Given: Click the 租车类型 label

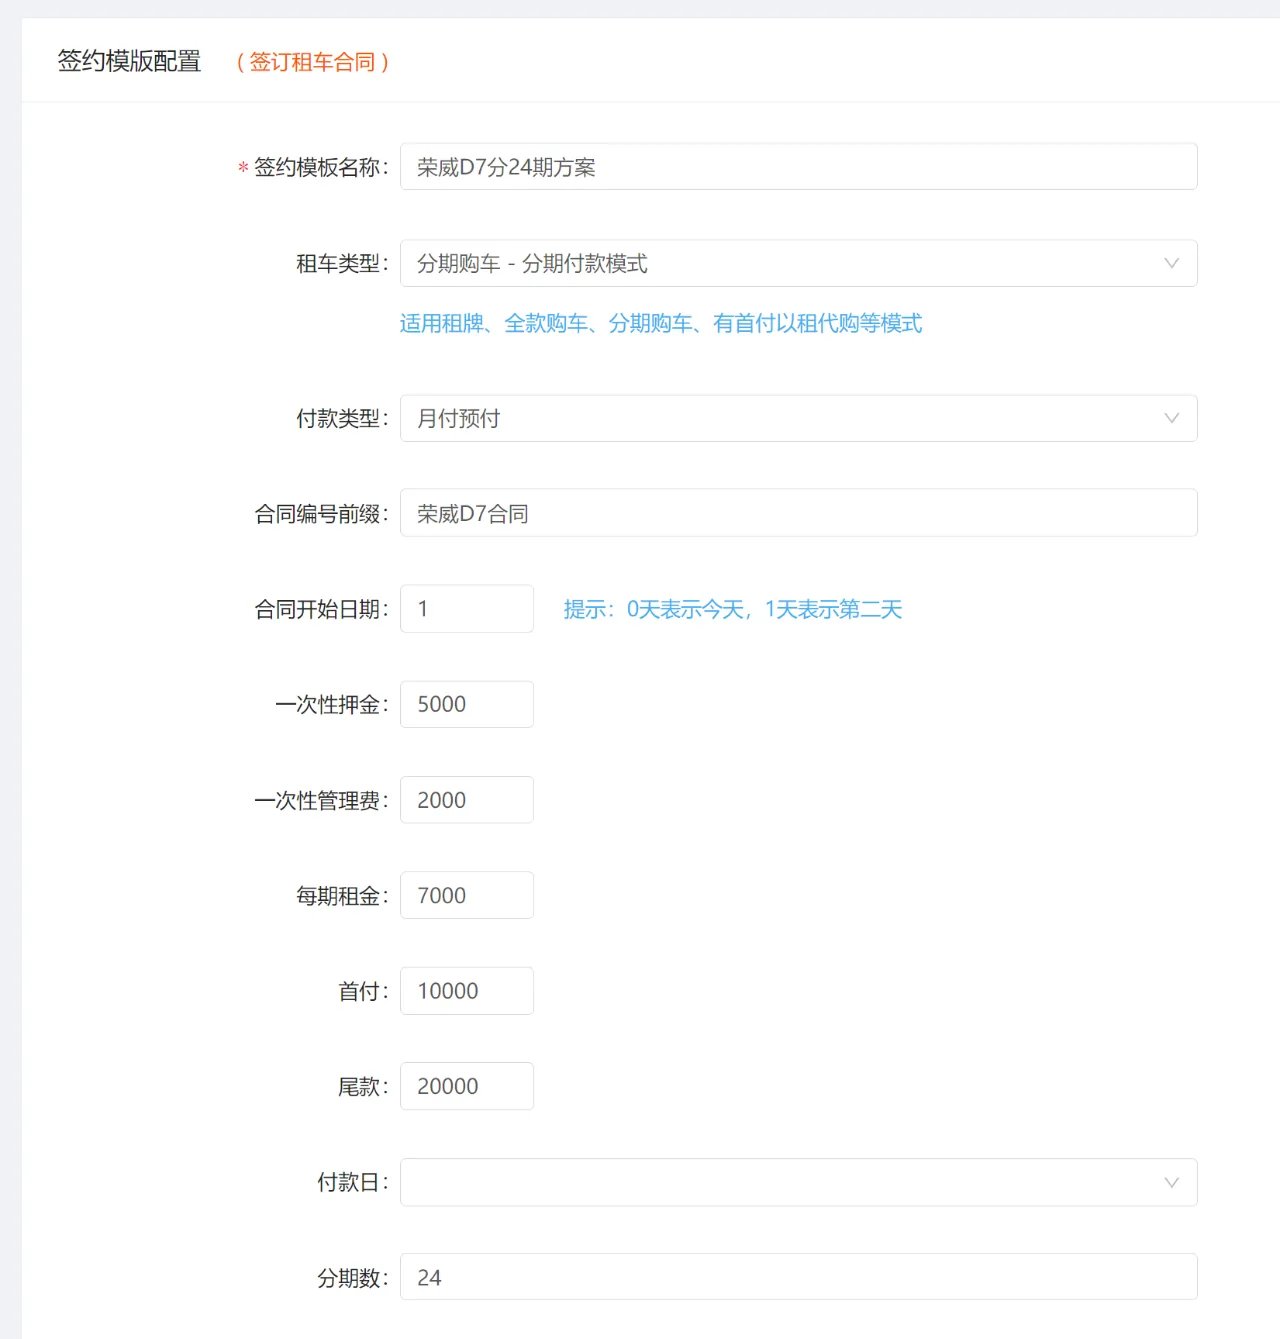Looking at the screenshot, I should point(341,264).
